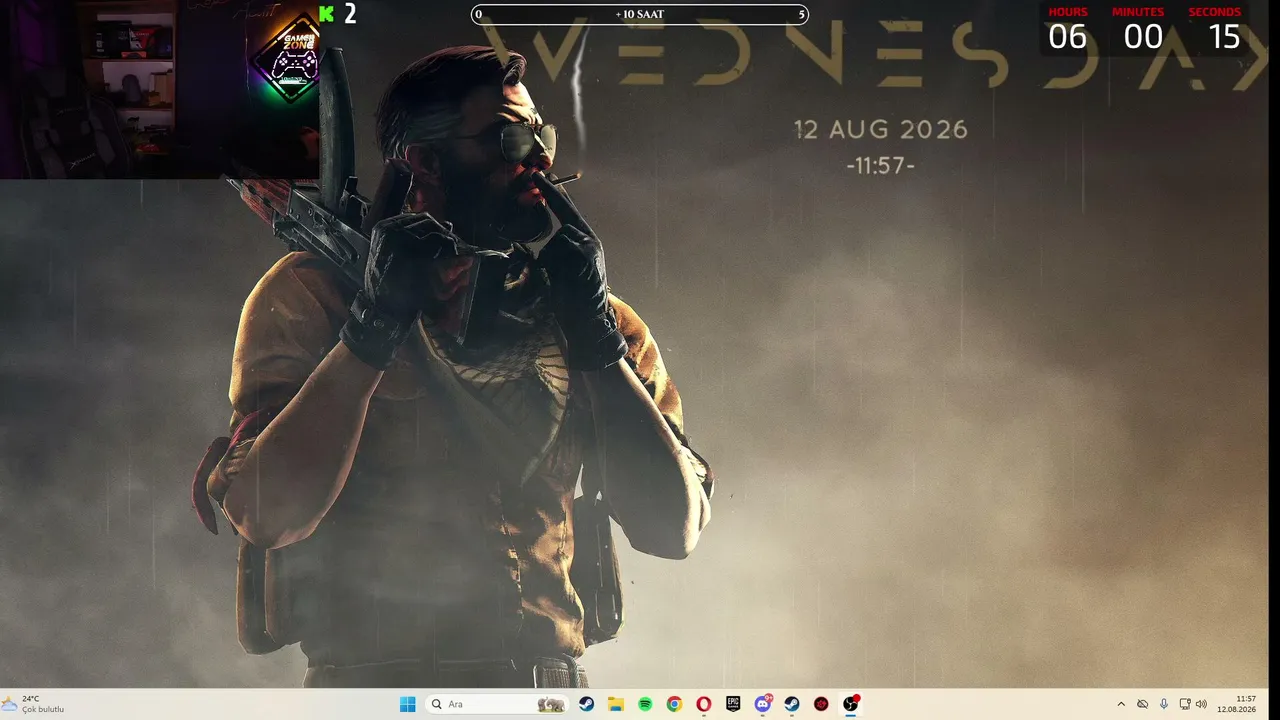Click the +10 SAAT goal progress bar
The image size is (1280, 720).
pyautogui.click(x=640, y=14)
